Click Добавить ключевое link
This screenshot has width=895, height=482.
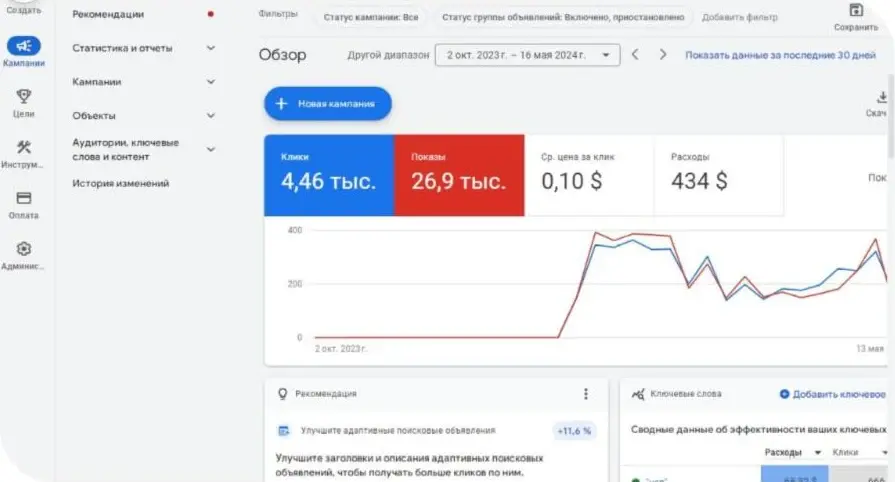(832, 394)
